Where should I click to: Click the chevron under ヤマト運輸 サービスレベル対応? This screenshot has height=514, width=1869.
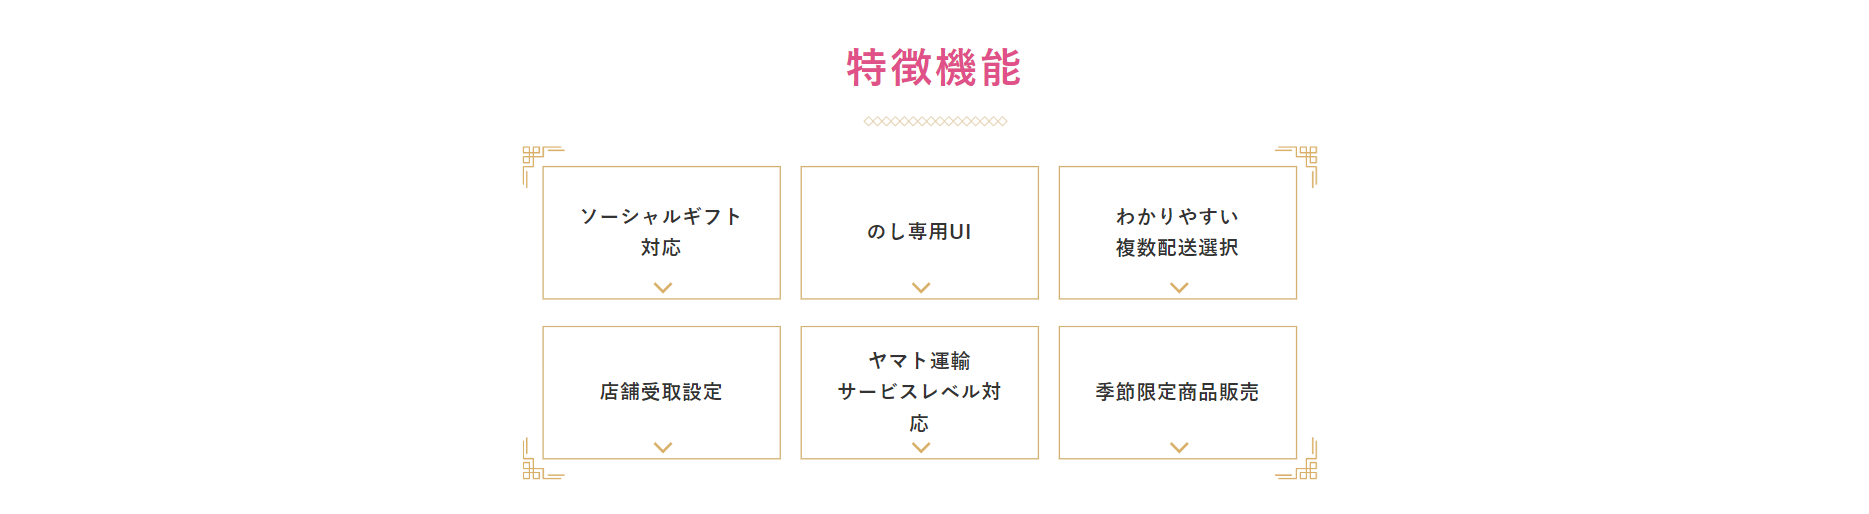pyautogui.click(x=921, y=447)
